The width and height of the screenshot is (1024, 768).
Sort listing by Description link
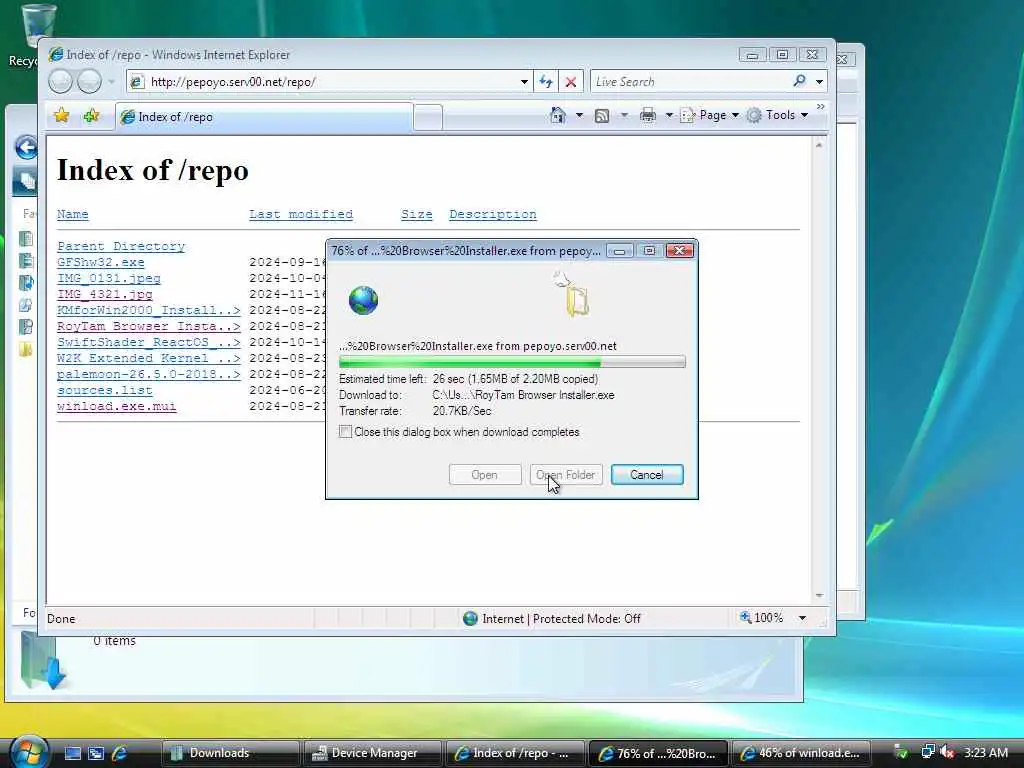point(493,214)
